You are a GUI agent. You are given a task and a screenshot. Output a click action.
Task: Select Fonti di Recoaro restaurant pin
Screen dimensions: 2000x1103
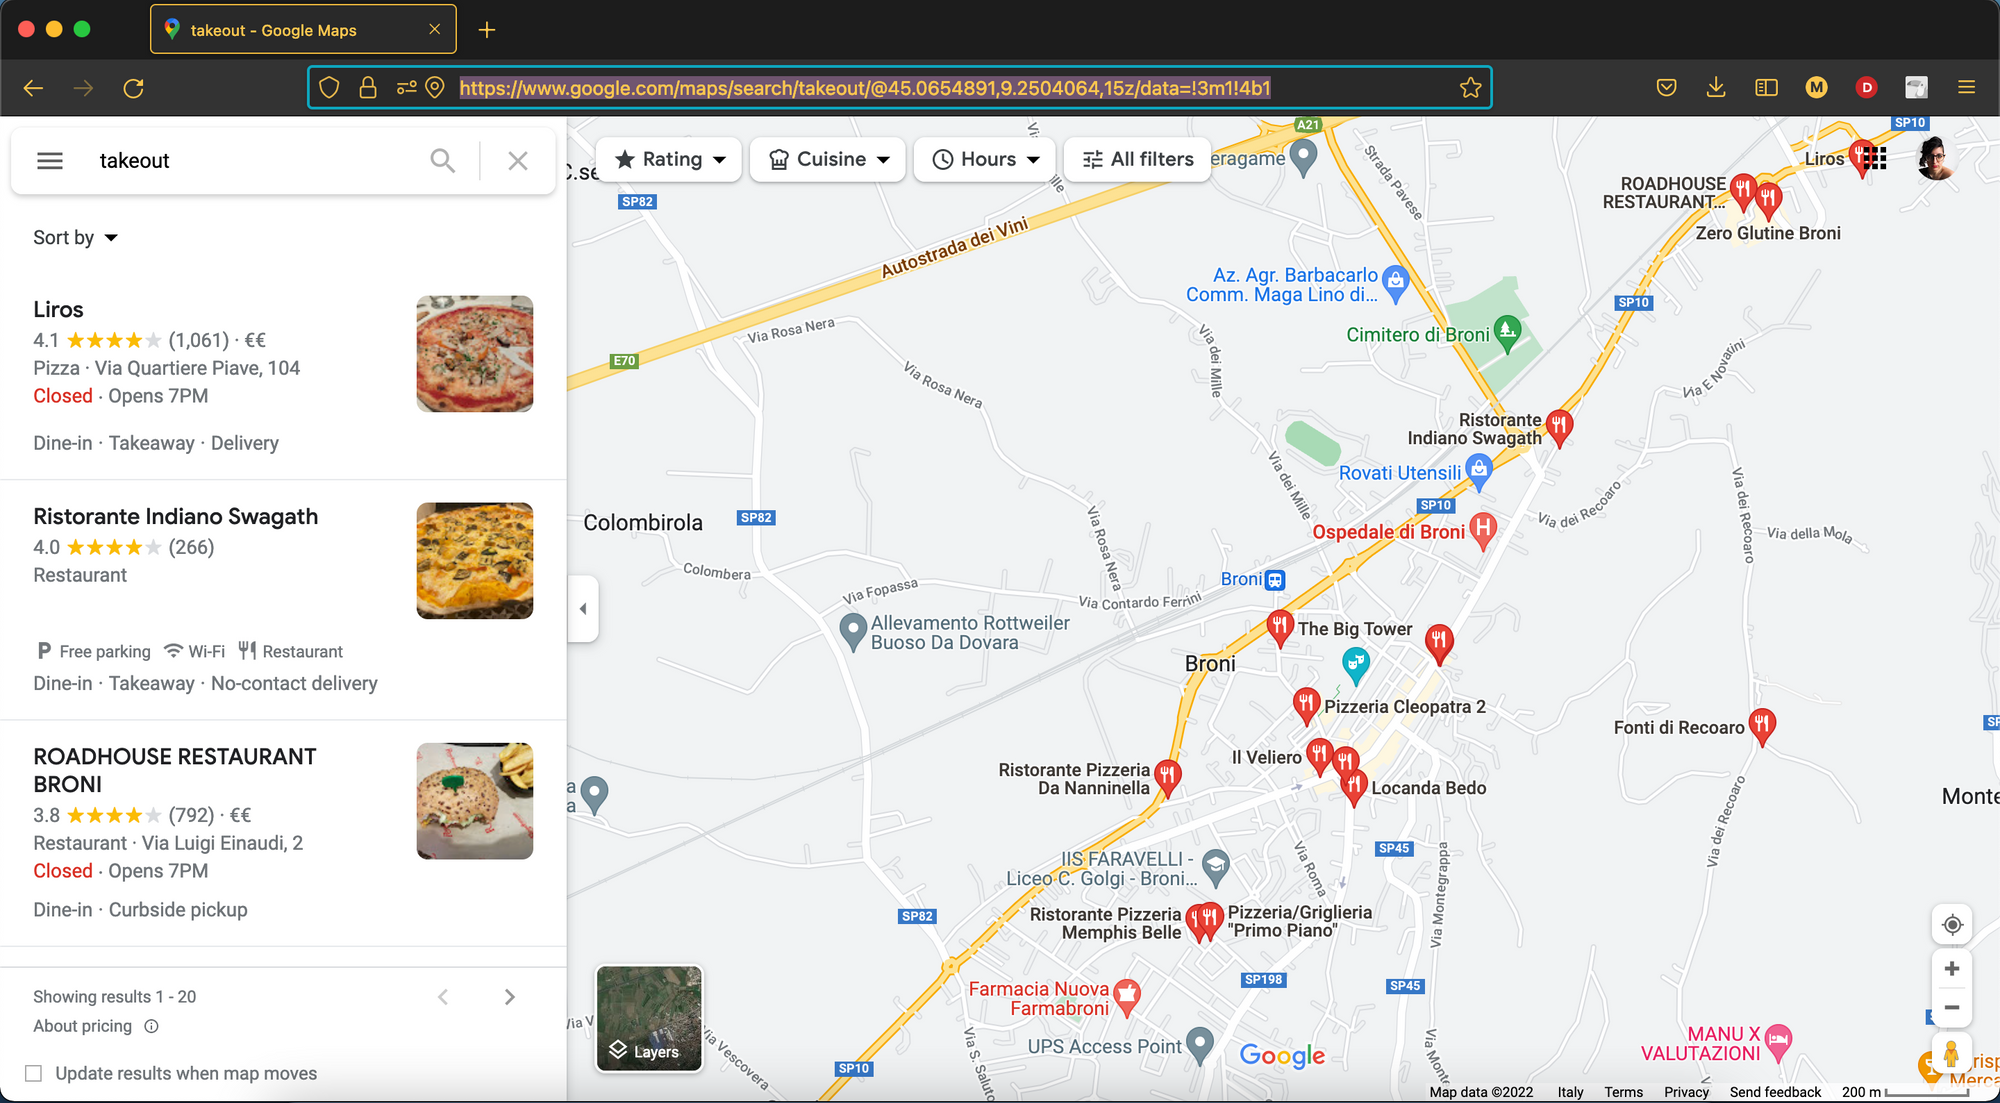(x=1762, y=726)
